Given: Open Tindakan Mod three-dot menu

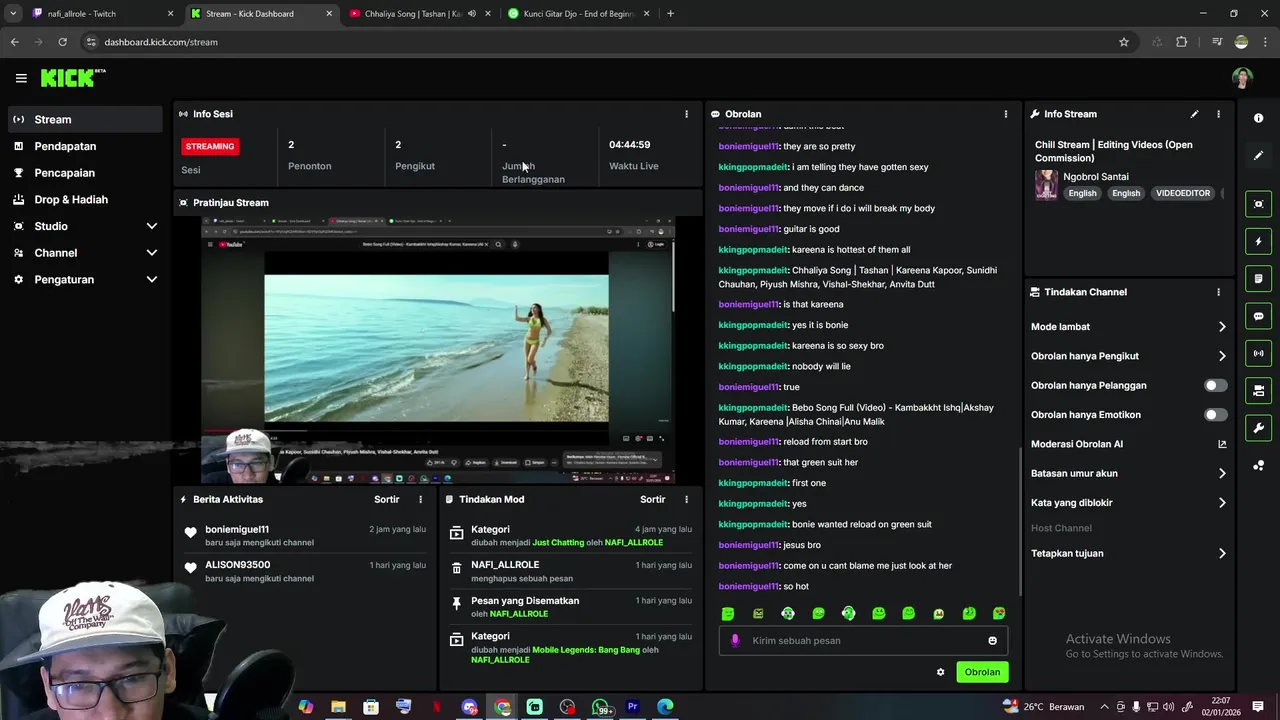Looking at the screenshot, I should (686, 499).
